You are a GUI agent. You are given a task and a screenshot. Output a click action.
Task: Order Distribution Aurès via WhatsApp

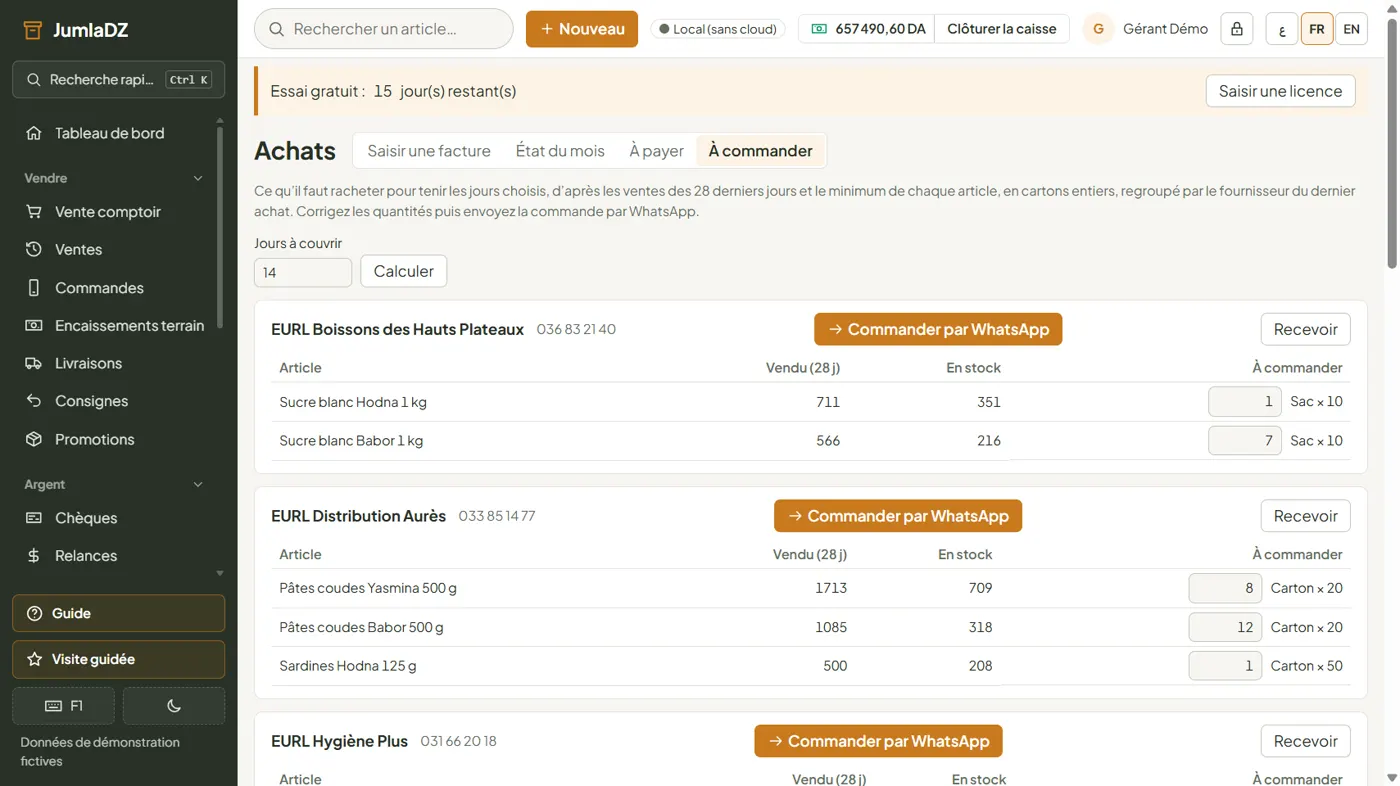pyautogui.click(x=898, y=516)
